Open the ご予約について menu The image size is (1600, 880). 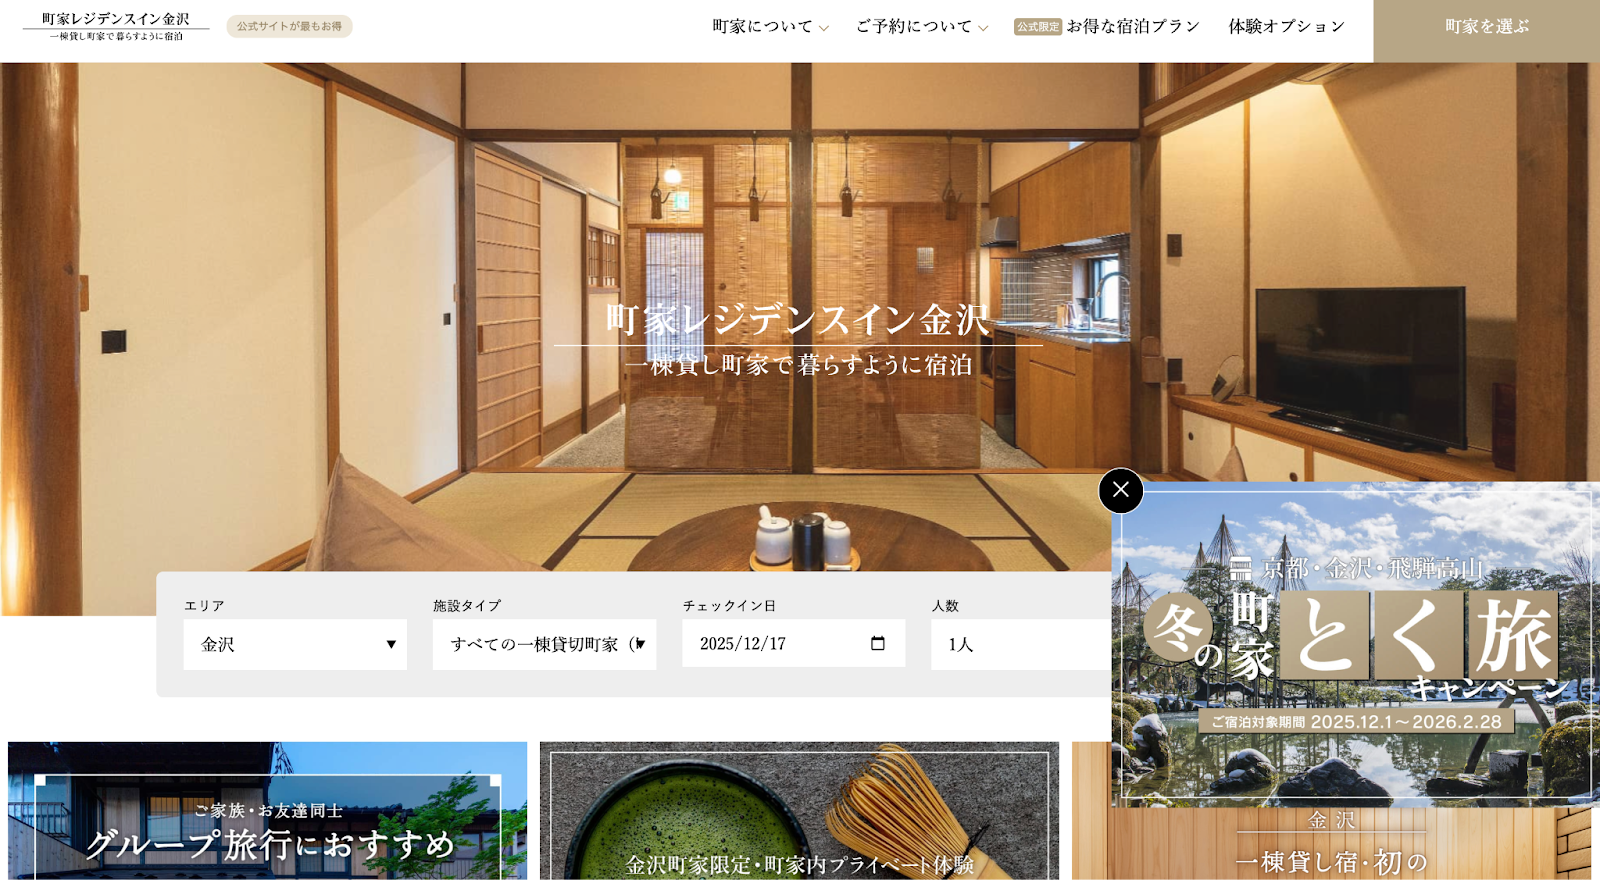tap(913, 27)
